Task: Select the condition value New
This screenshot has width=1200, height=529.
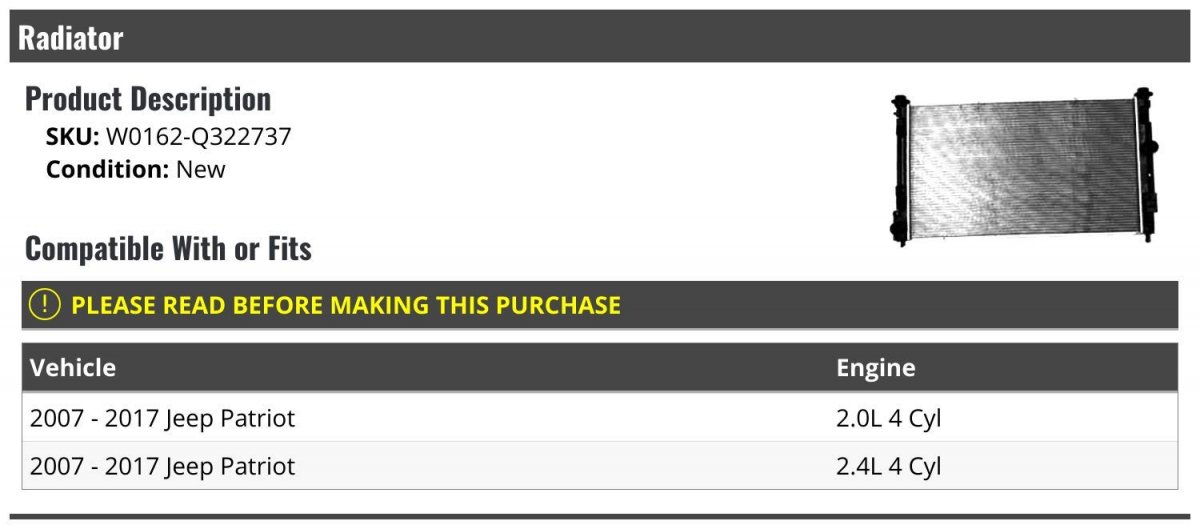Action: 201,169
